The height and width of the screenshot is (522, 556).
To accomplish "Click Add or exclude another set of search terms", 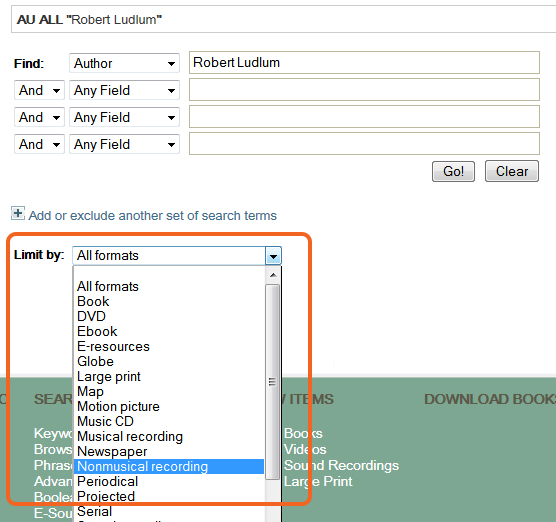I will (x=152, y=216).
